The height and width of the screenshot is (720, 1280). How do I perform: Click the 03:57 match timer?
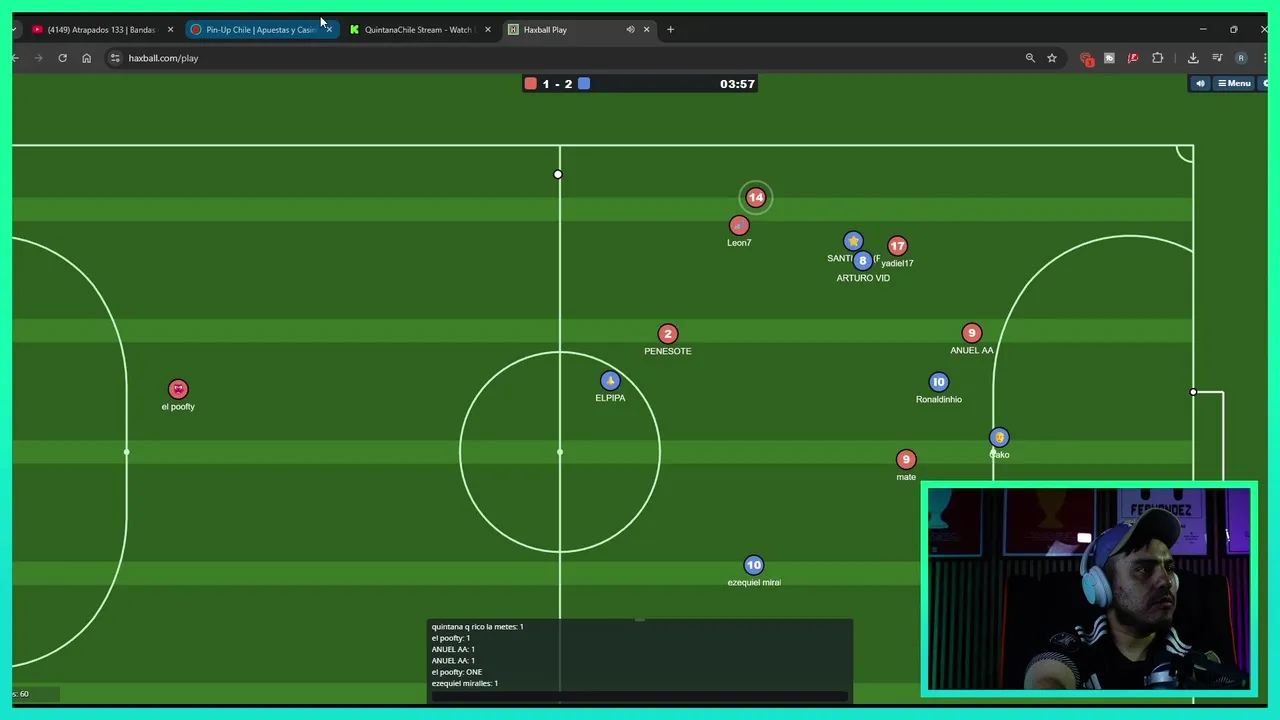coord(737,84)
